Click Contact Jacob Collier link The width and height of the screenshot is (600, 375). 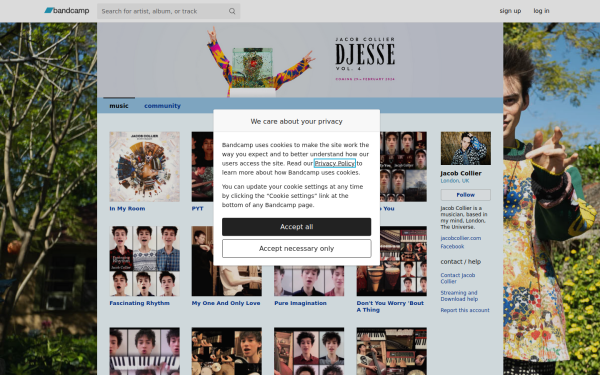[458, 278]
